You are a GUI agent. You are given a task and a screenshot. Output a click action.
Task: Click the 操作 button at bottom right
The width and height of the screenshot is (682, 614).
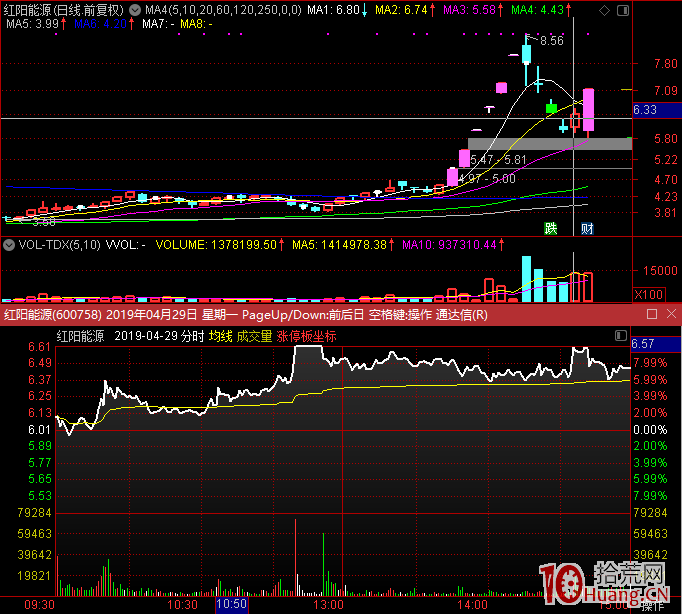click(652, 606)
